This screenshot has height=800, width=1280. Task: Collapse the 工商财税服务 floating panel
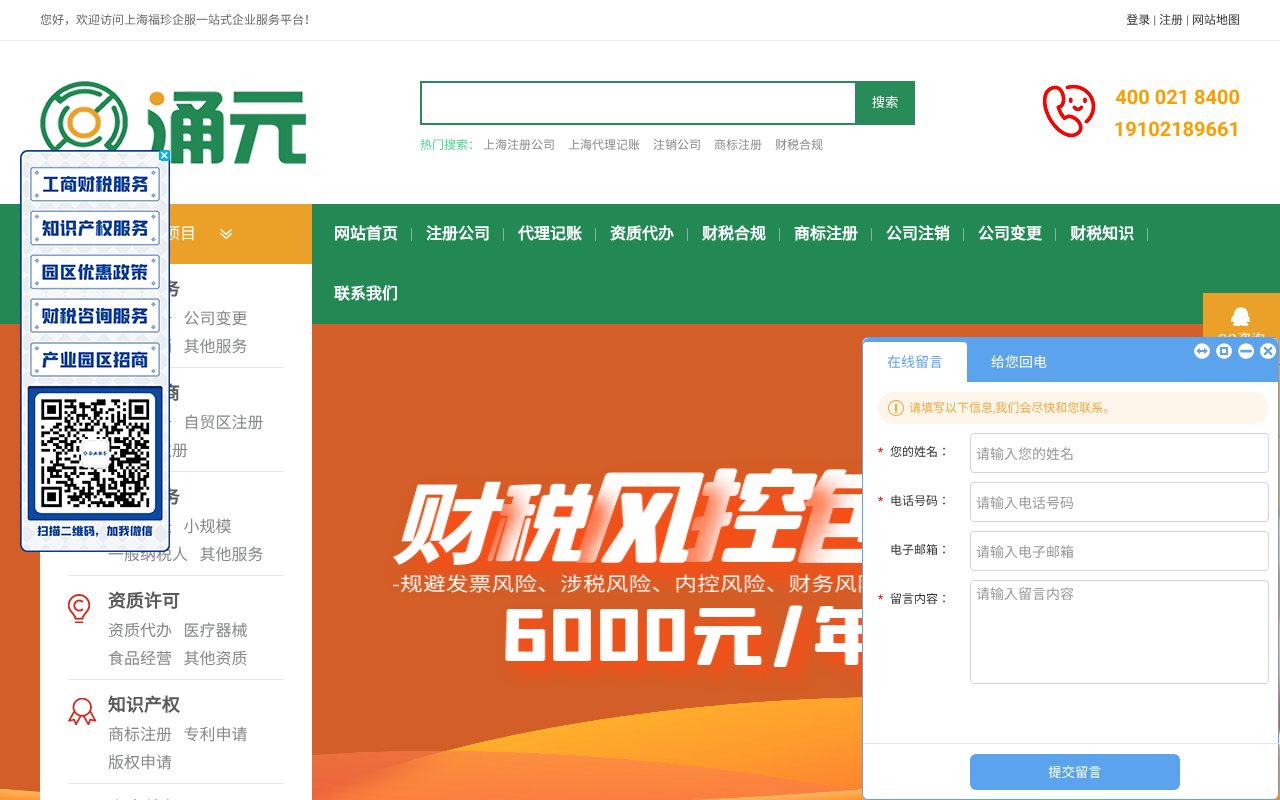point(164,155)
